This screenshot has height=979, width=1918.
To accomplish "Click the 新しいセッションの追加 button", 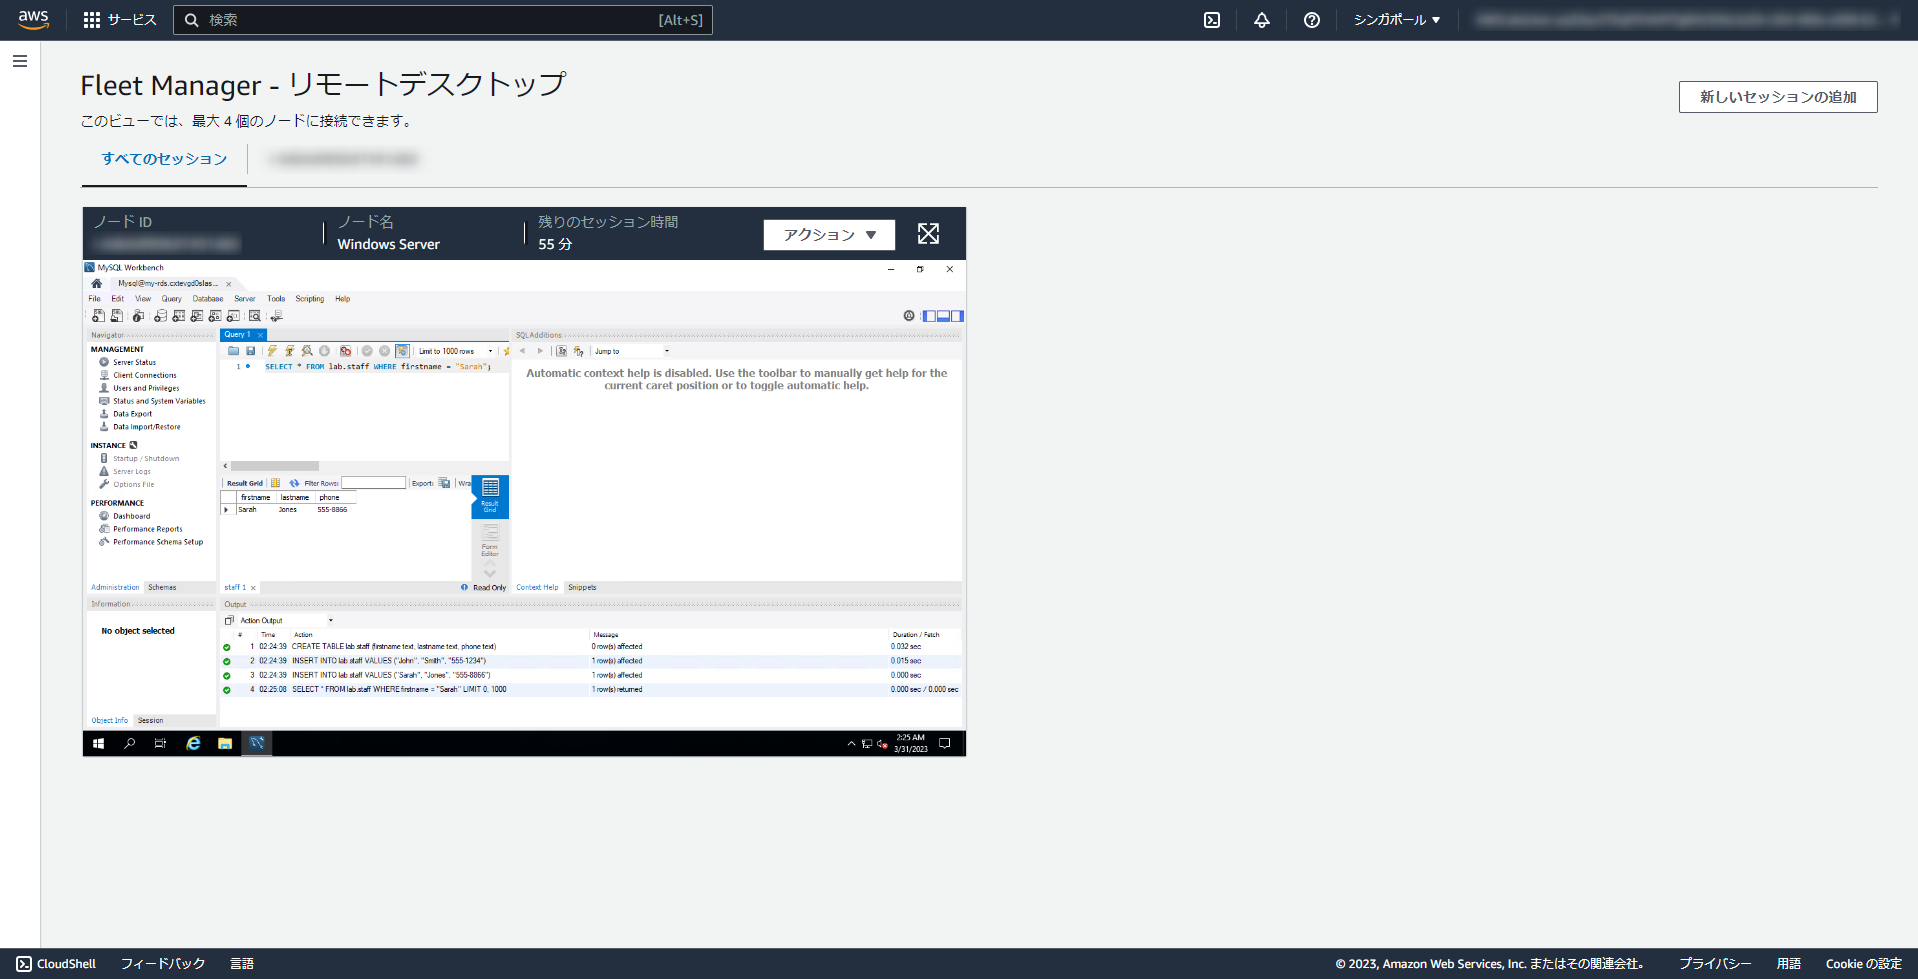I will pos(1777,97).
